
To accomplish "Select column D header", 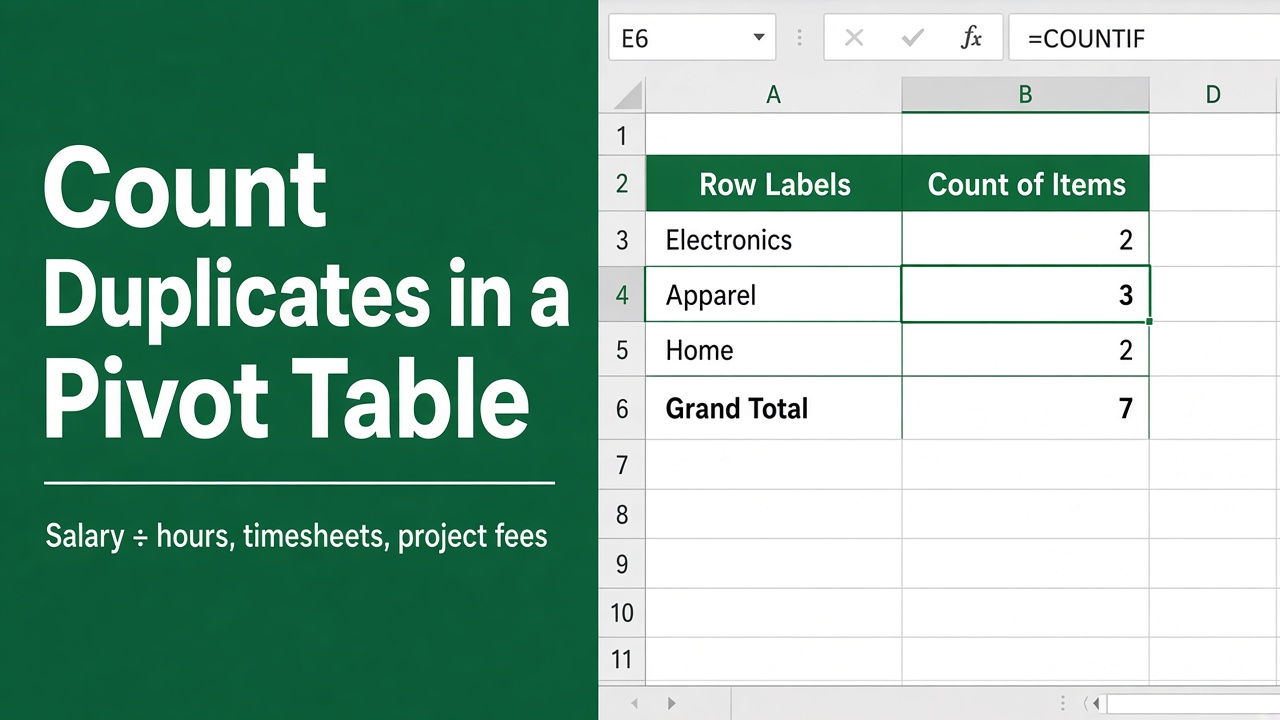I will pos(1214,95).
